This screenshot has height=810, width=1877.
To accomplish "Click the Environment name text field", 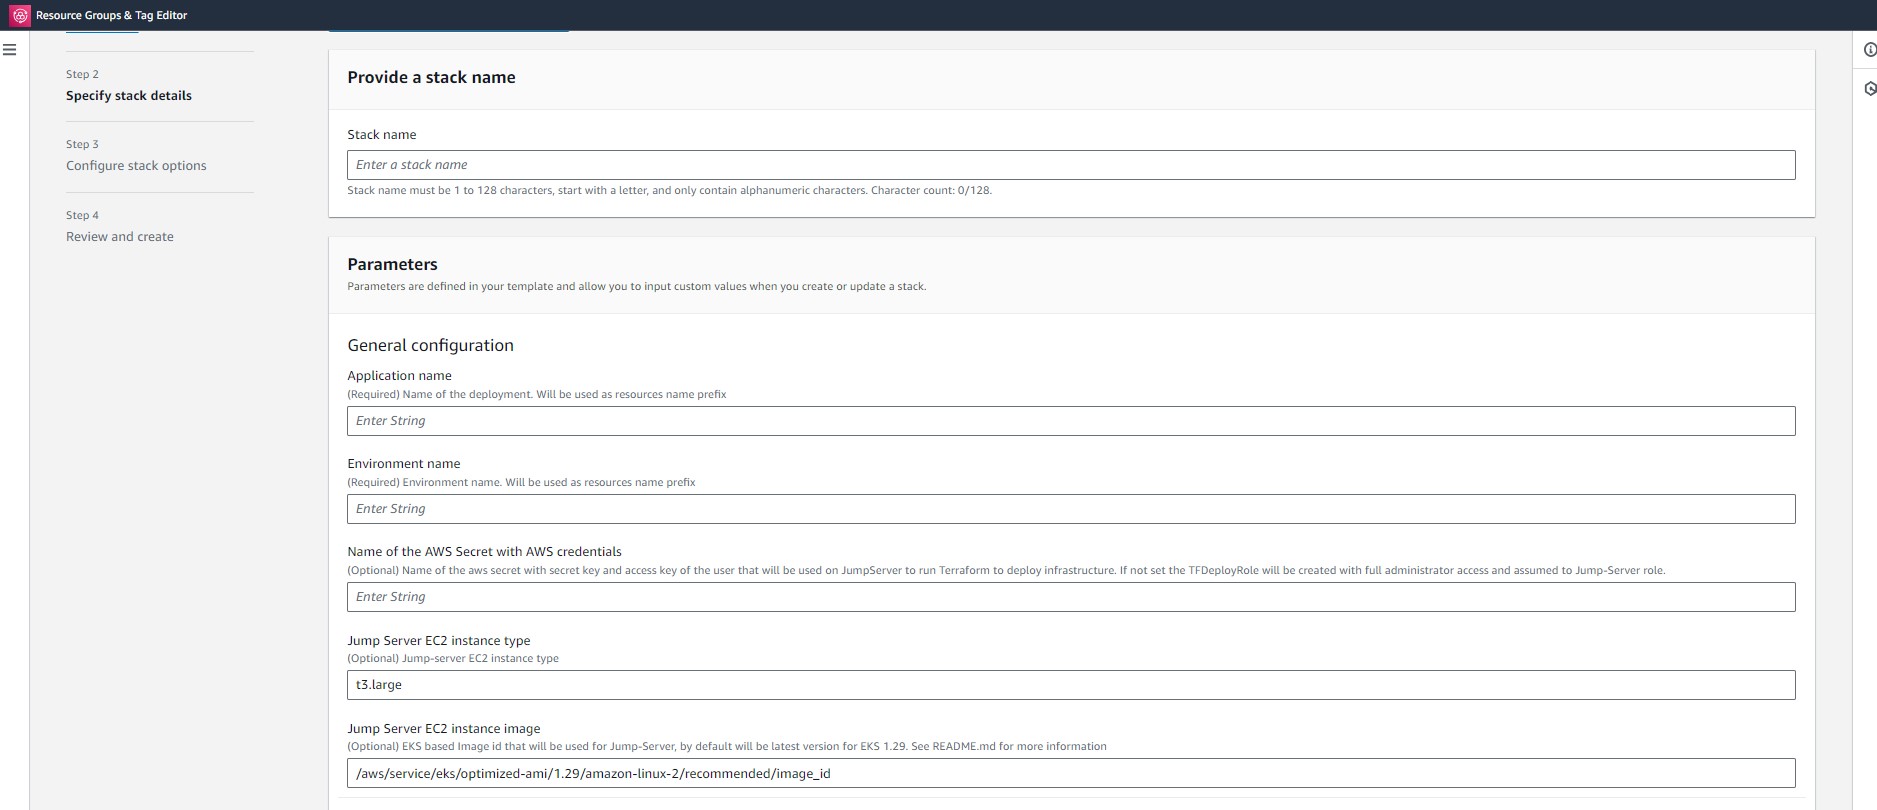I will 1071,509.
